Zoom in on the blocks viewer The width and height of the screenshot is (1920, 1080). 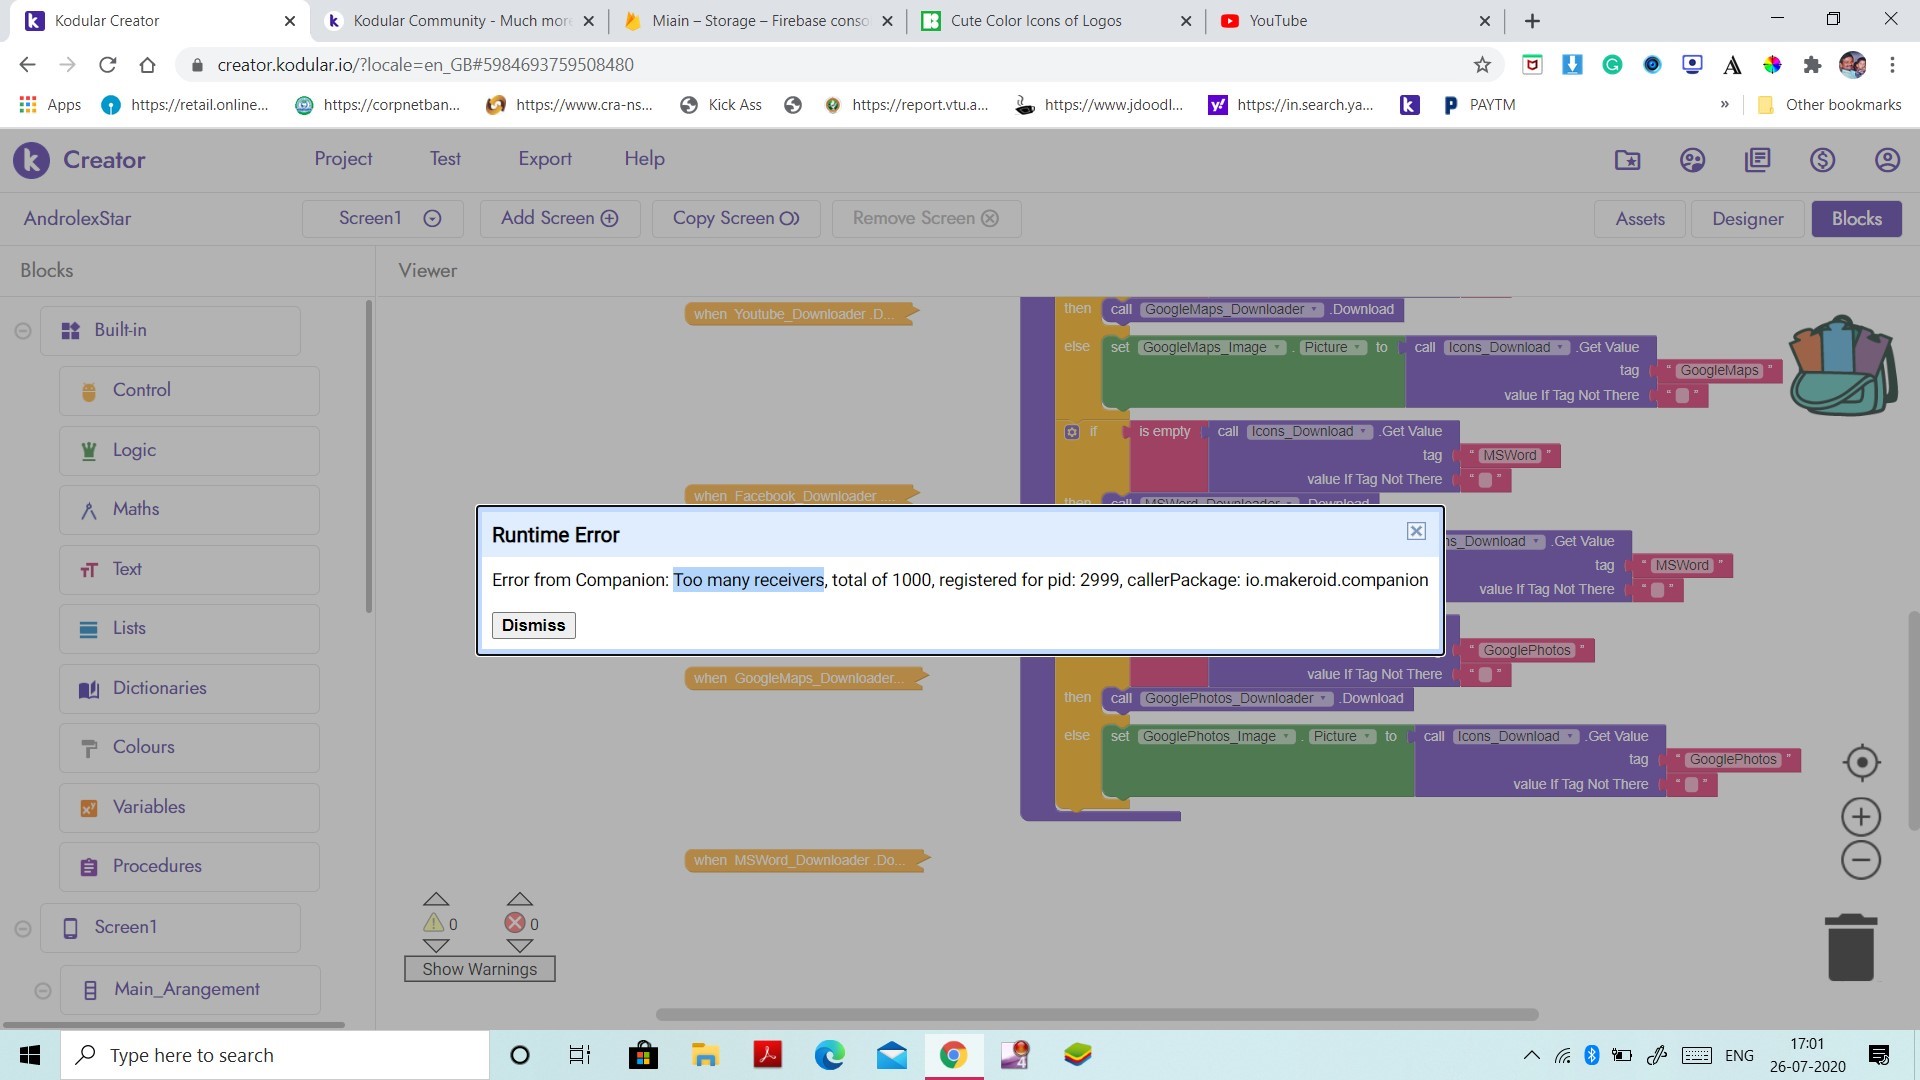click(x=1860, y=816)
